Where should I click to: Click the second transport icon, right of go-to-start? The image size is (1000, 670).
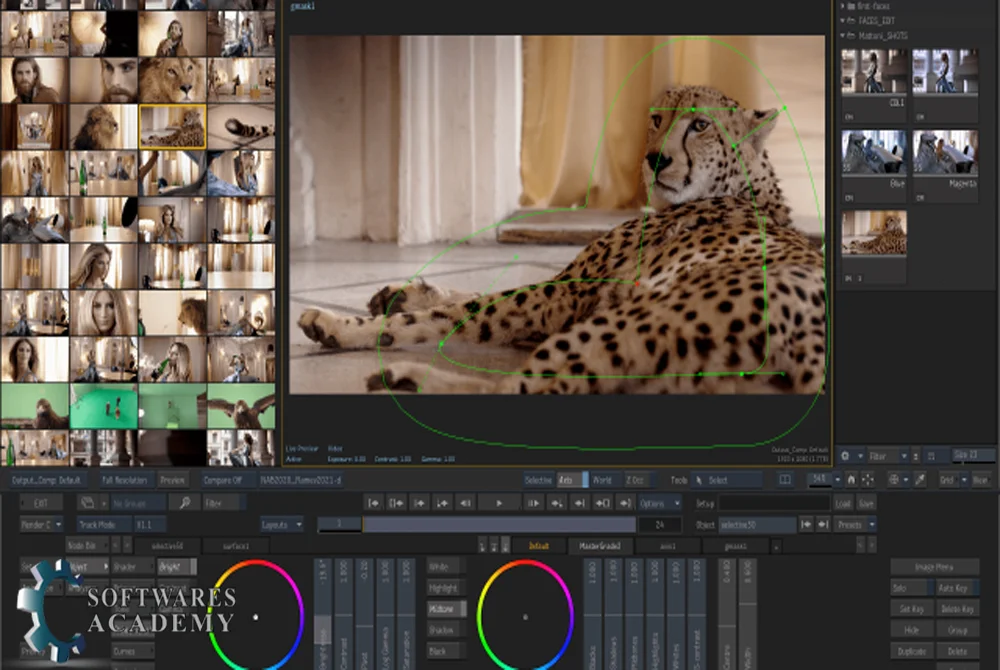point(396,503)
